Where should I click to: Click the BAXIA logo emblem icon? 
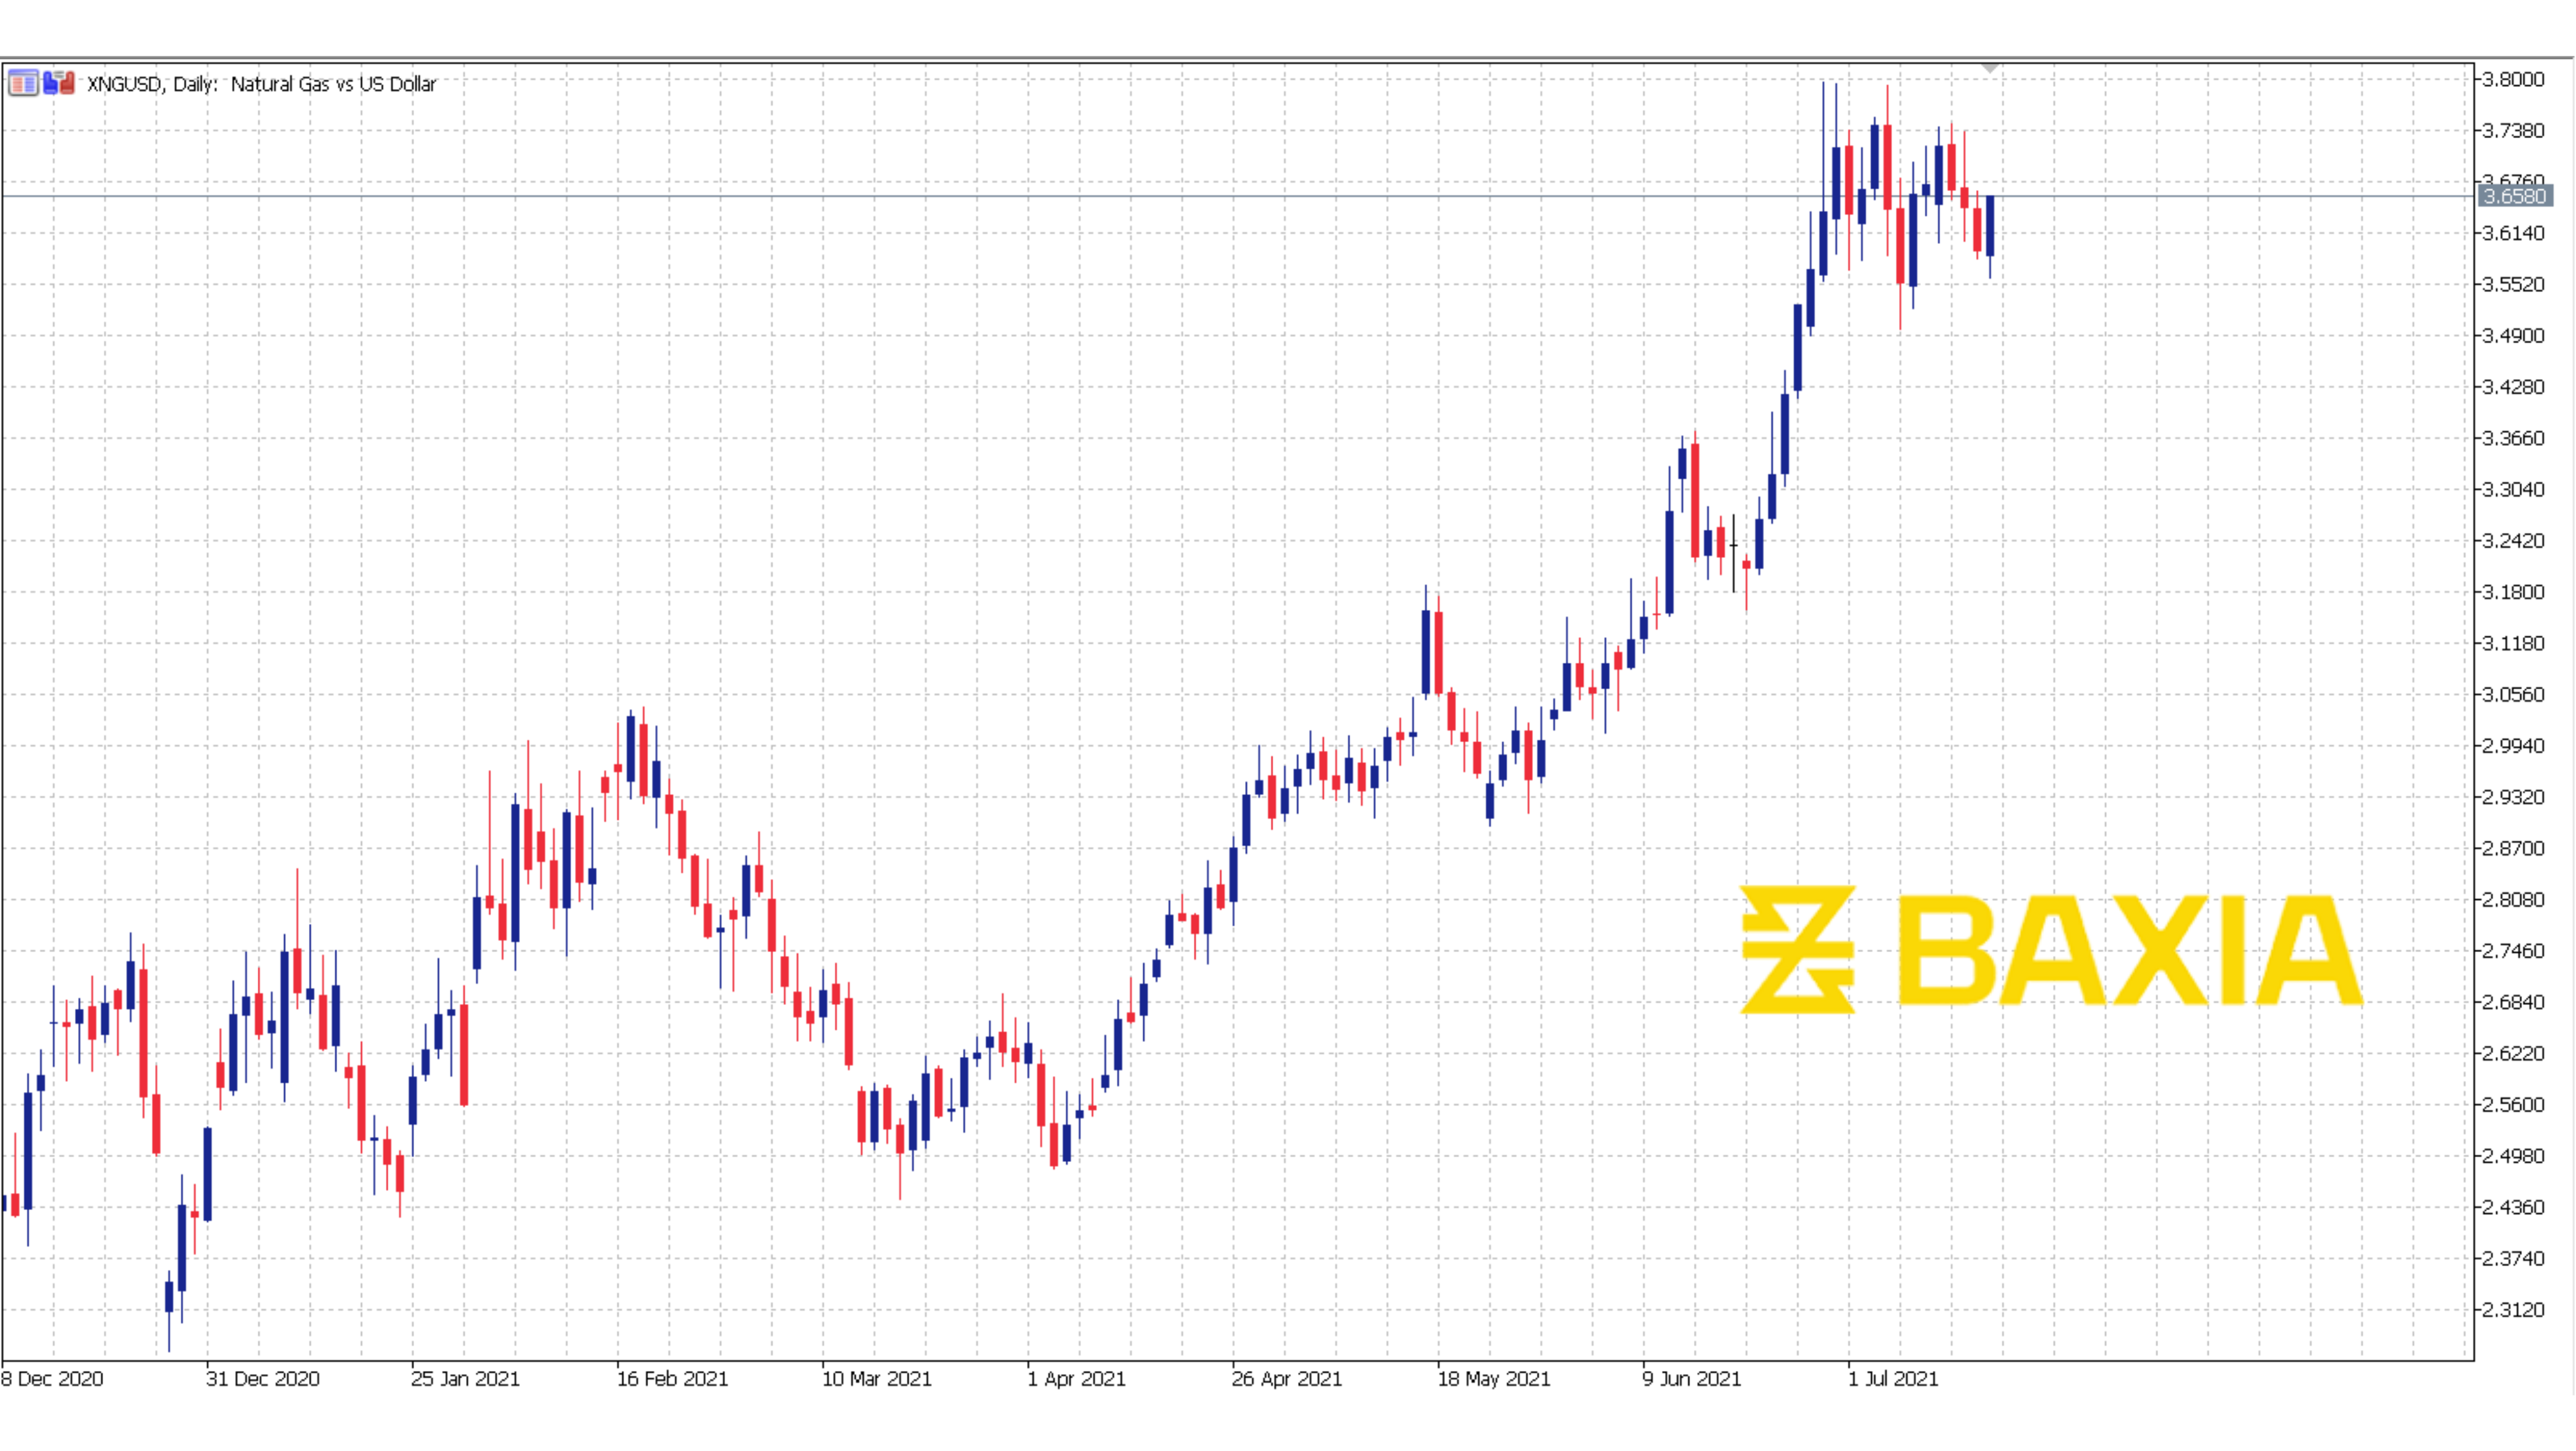[1797, 950]
